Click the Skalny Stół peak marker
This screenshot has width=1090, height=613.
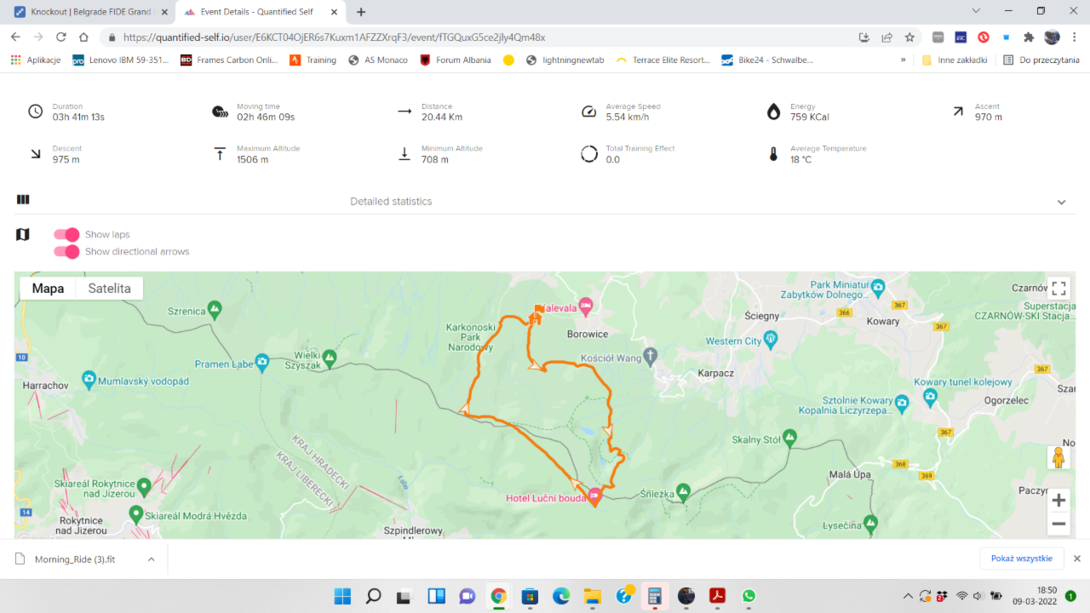pos(790,438)
